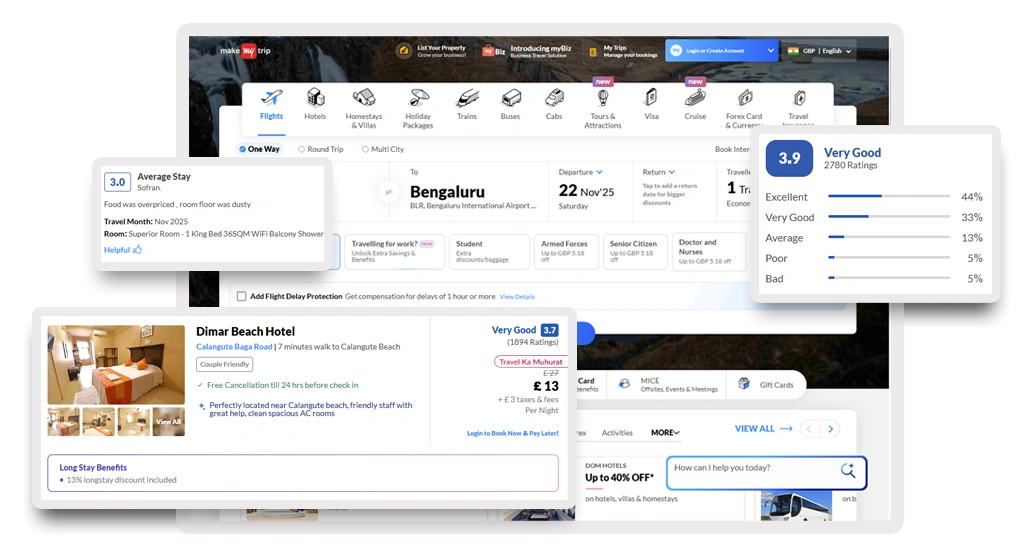Click the makemytrip logo
1031x557 pixels.
coord(245,51)
